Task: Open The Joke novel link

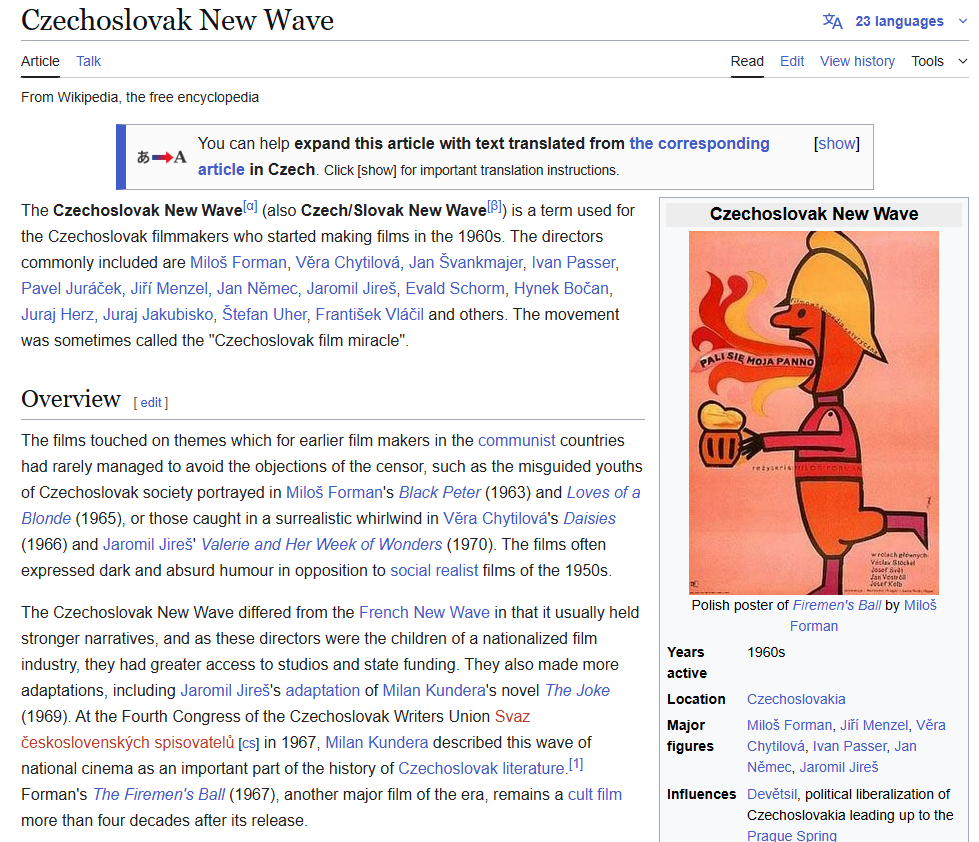Action: tap(578, 690)
